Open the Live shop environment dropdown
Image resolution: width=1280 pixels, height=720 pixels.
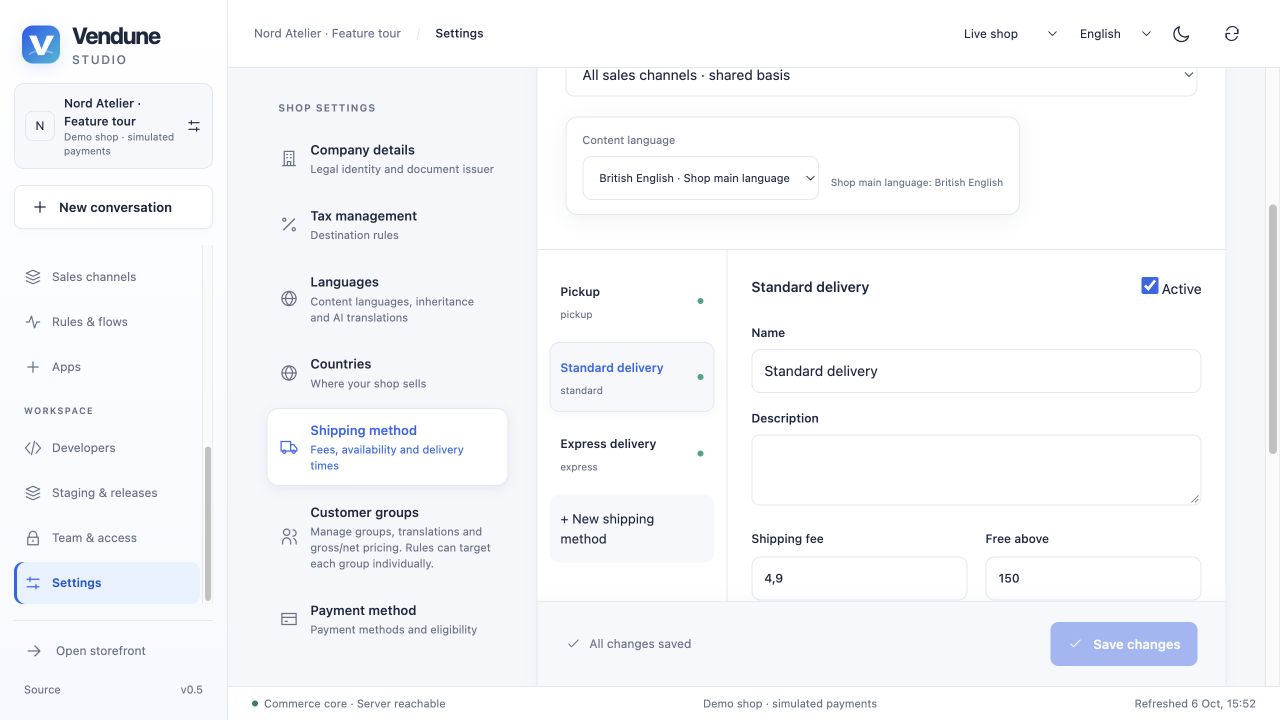pyautogui.click(x=1010, y=34)
